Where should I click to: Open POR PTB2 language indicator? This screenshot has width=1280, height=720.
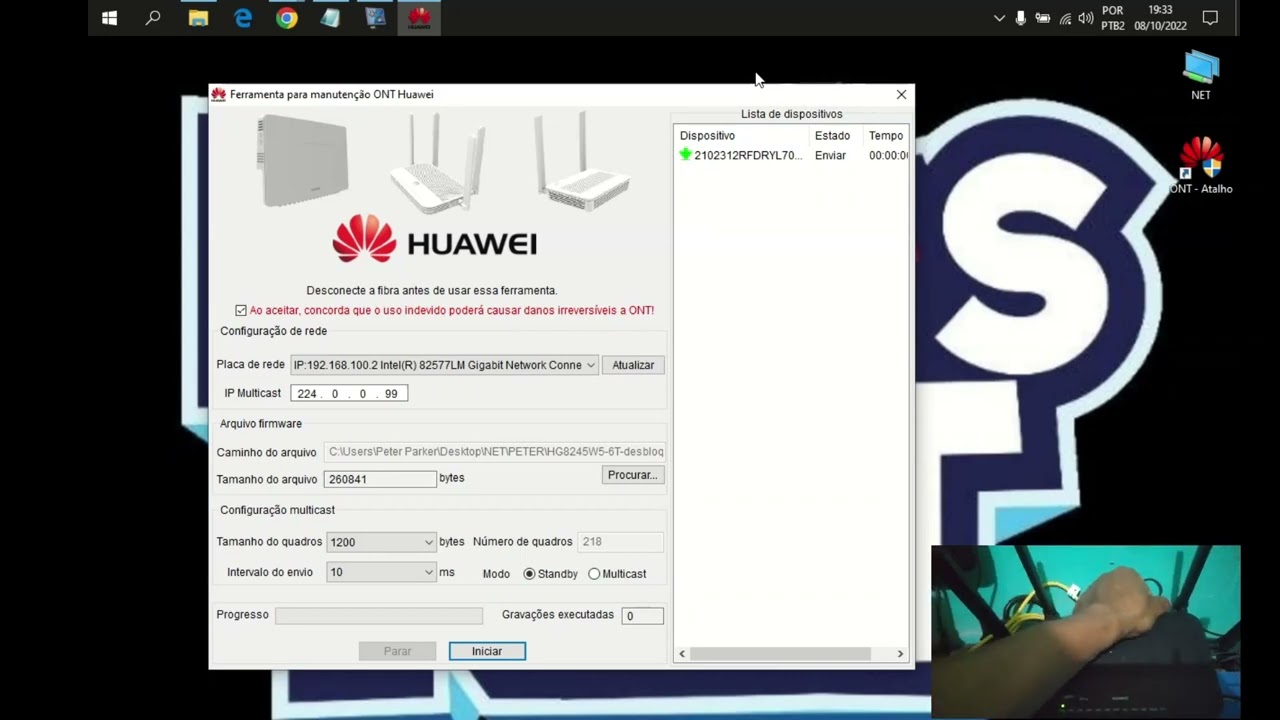(x=1113, y=18)
